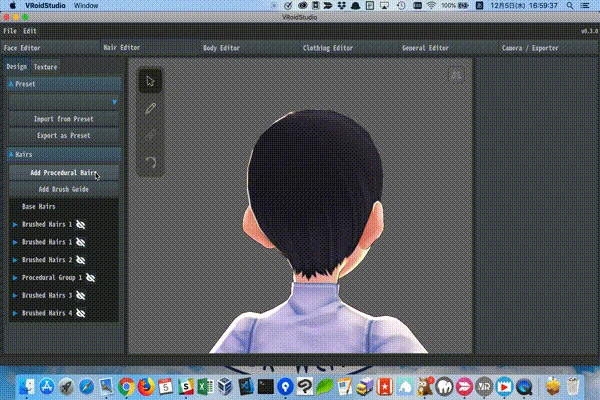
Task: Open the Edit menu
Action: 30,31
